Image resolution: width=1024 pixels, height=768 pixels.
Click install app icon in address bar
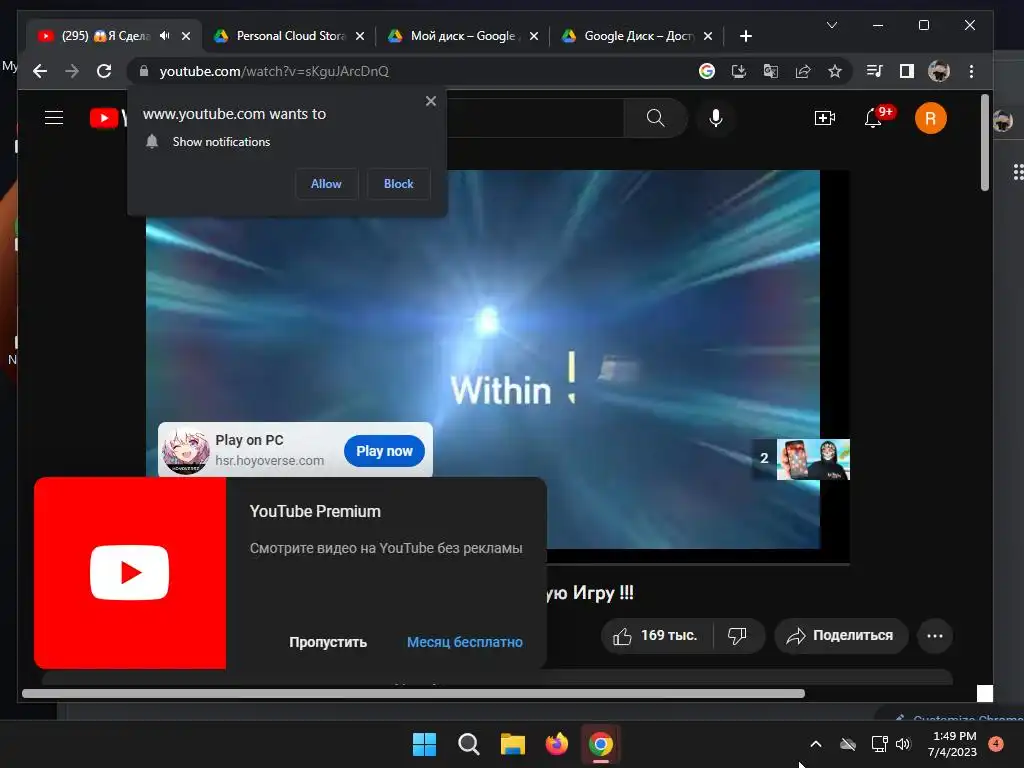(x=739, y=71)
